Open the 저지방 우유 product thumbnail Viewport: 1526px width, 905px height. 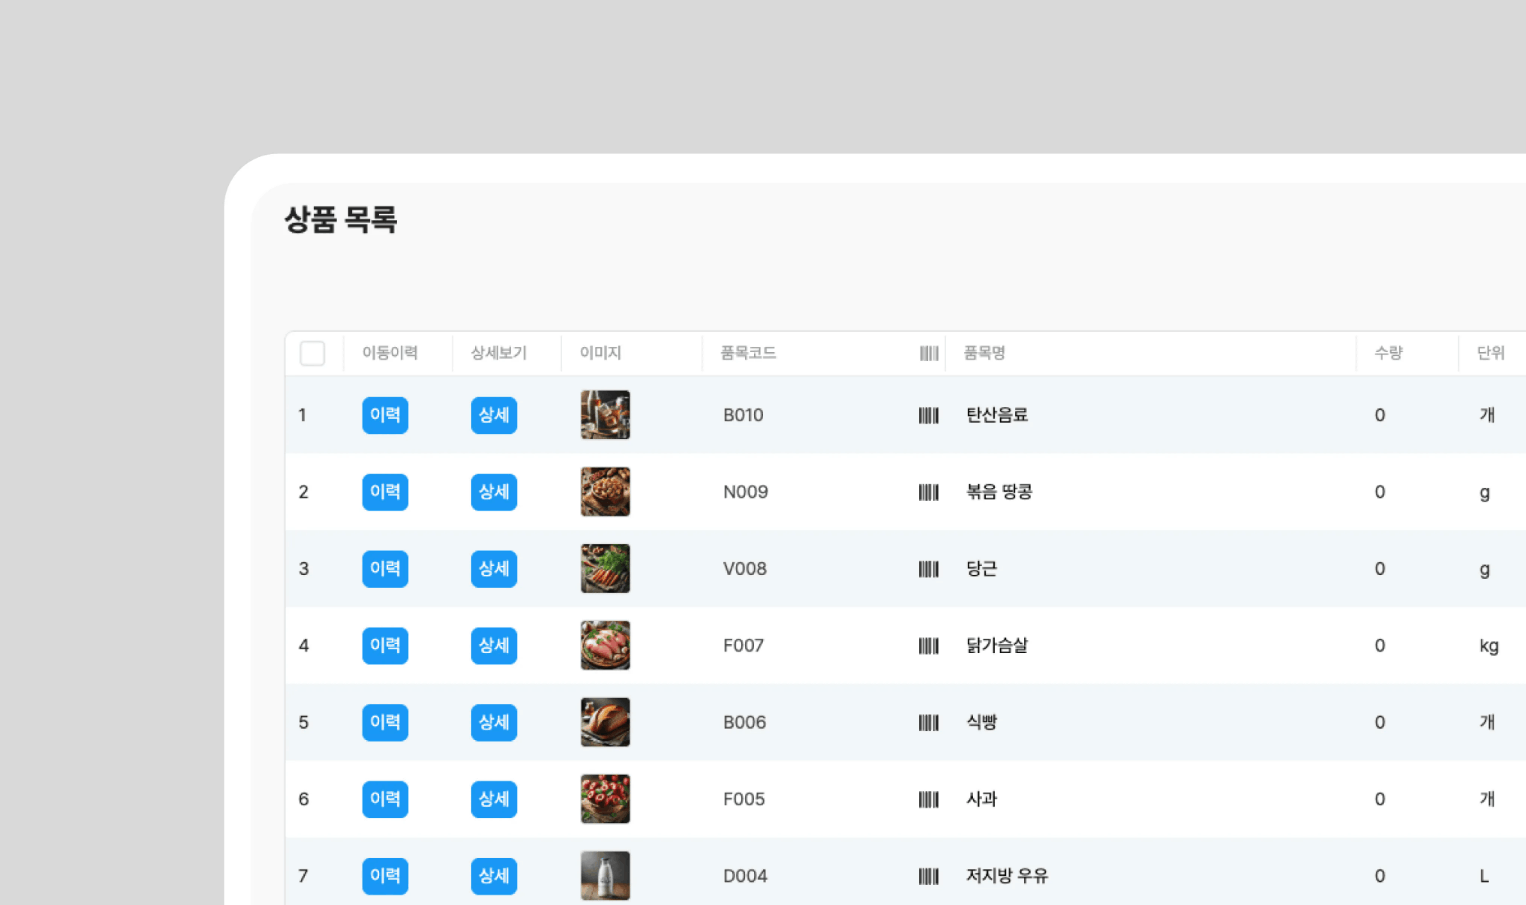(605, 876)
